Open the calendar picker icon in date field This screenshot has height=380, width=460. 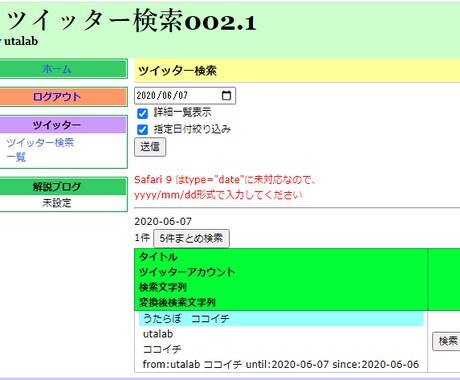(226, 95)
